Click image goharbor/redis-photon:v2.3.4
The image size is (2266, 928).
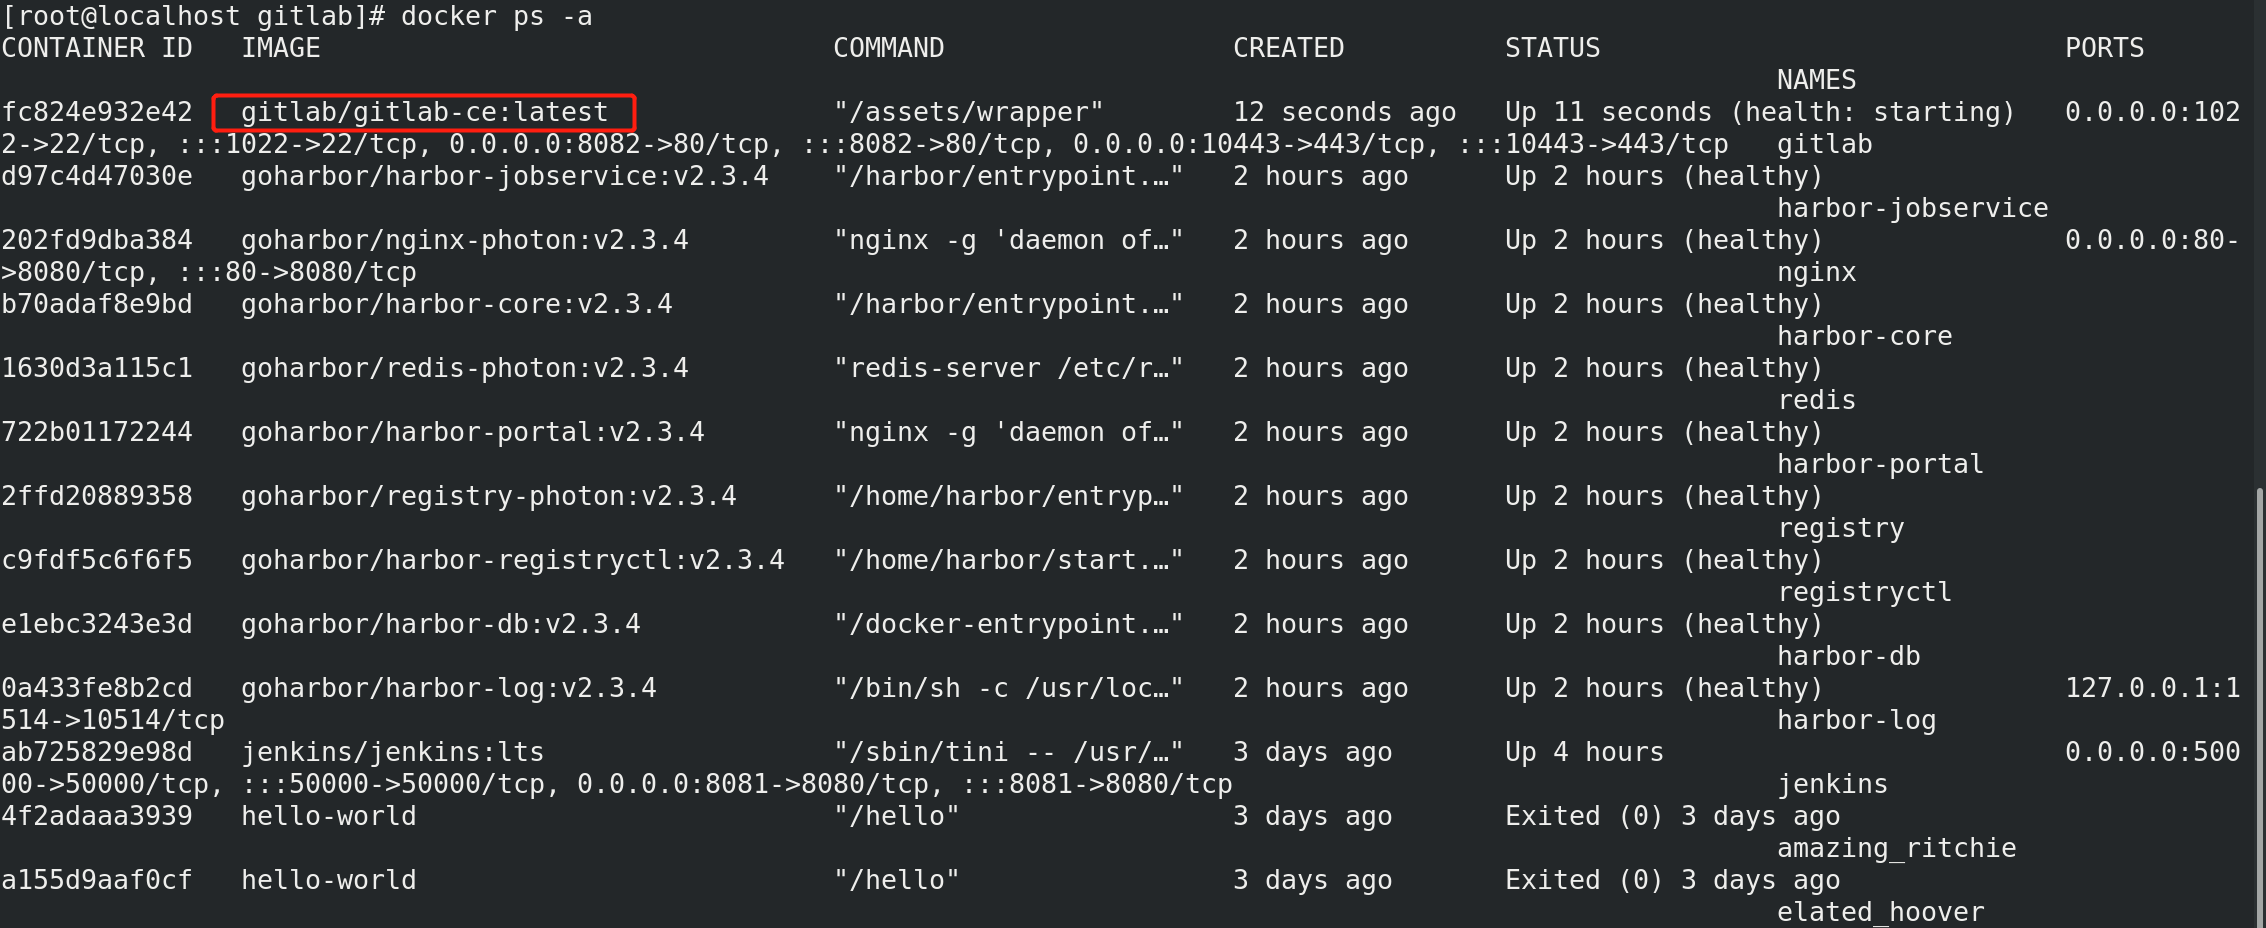[465, 368]
